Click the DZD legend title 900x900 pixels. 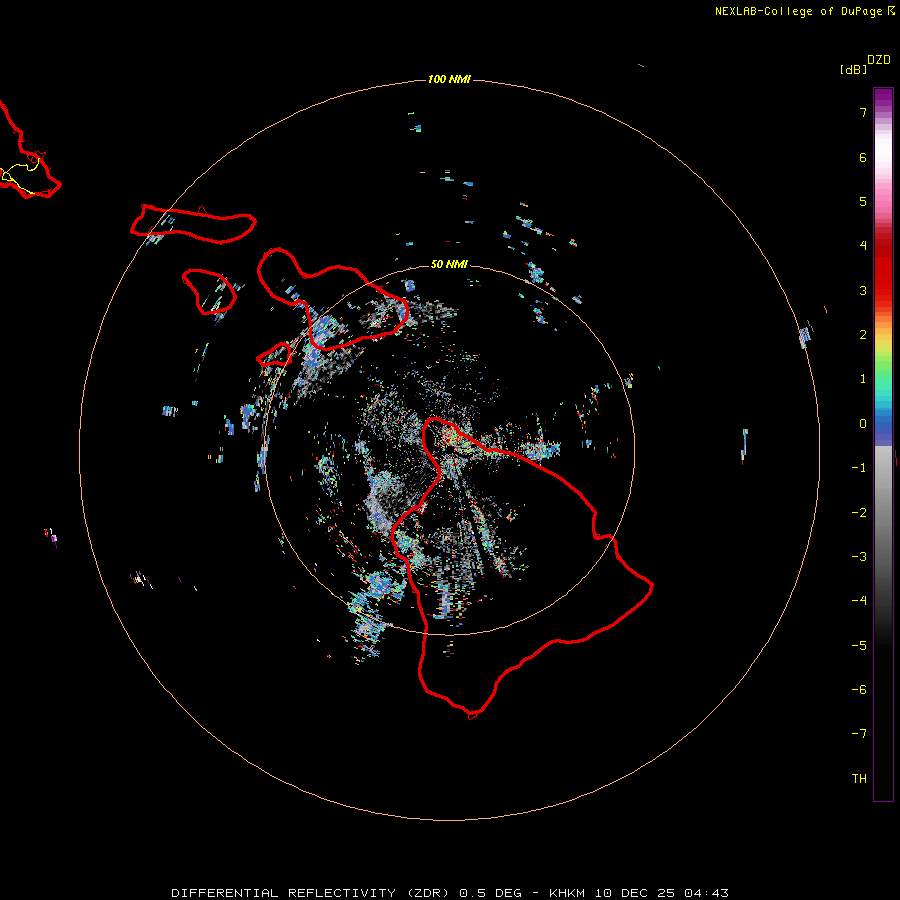click(879, 60)
